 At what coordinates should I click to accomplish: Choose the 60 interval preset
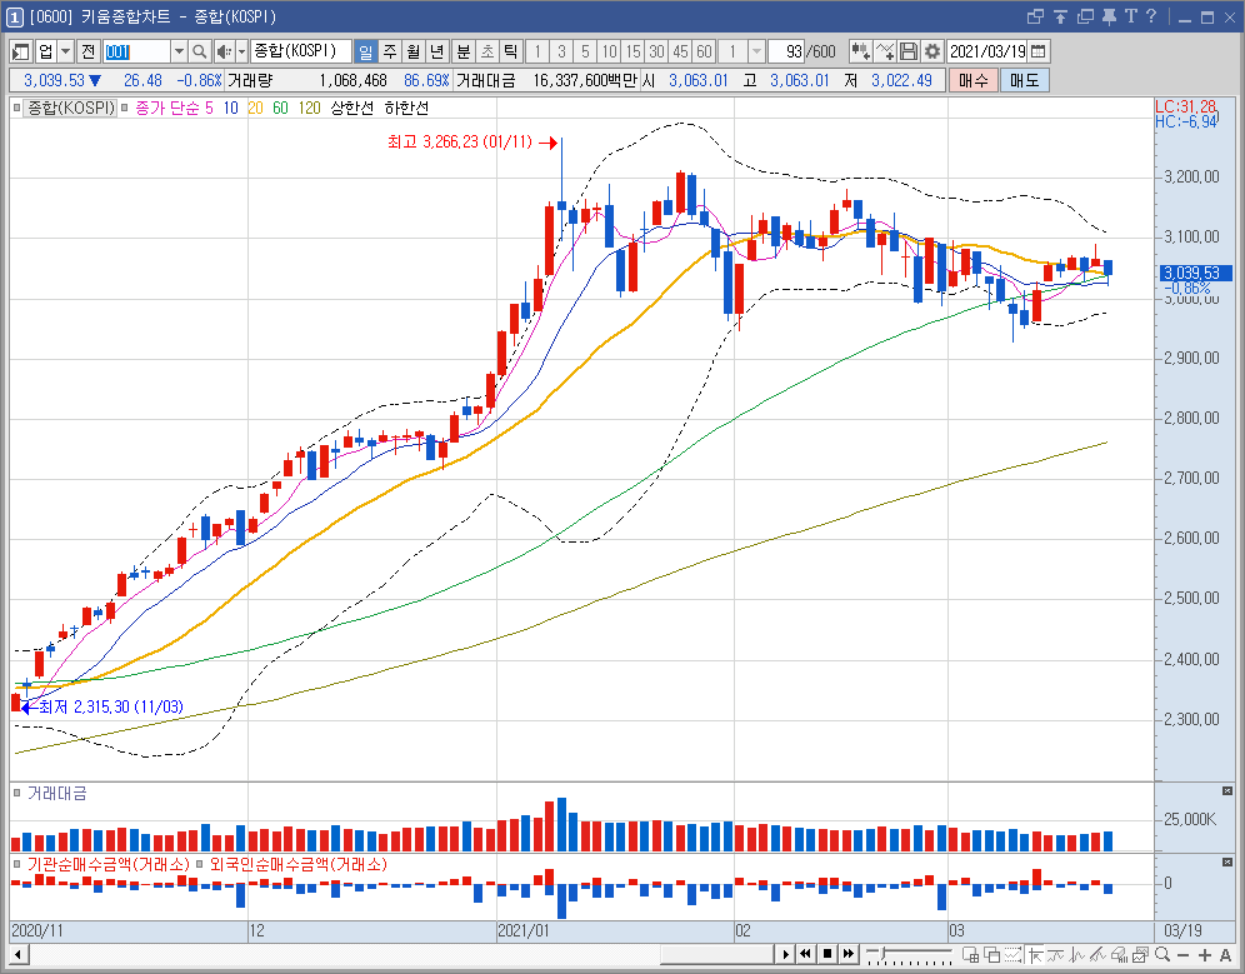coord(704,51)
